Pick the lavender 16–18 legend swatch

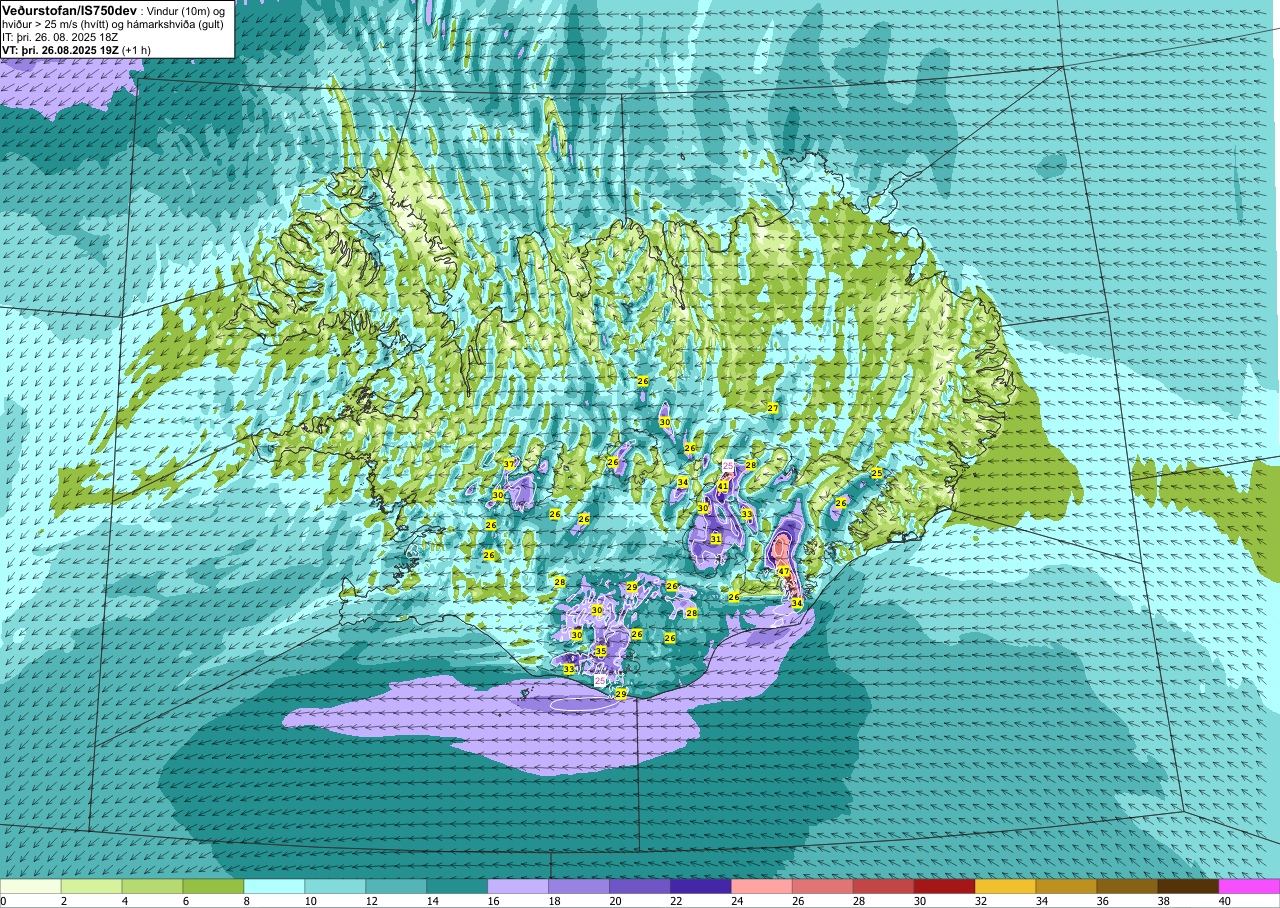(519, 886)
